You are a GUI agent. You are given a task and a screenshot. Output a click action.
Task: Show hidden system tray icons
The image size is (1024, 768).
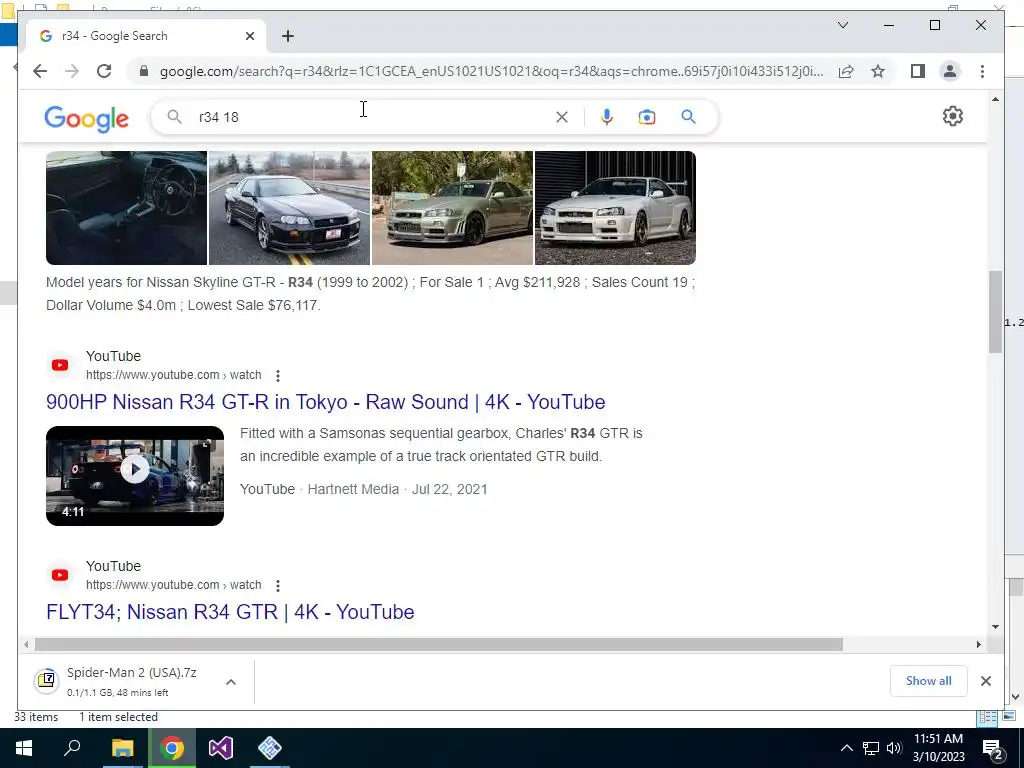(846, 748)
